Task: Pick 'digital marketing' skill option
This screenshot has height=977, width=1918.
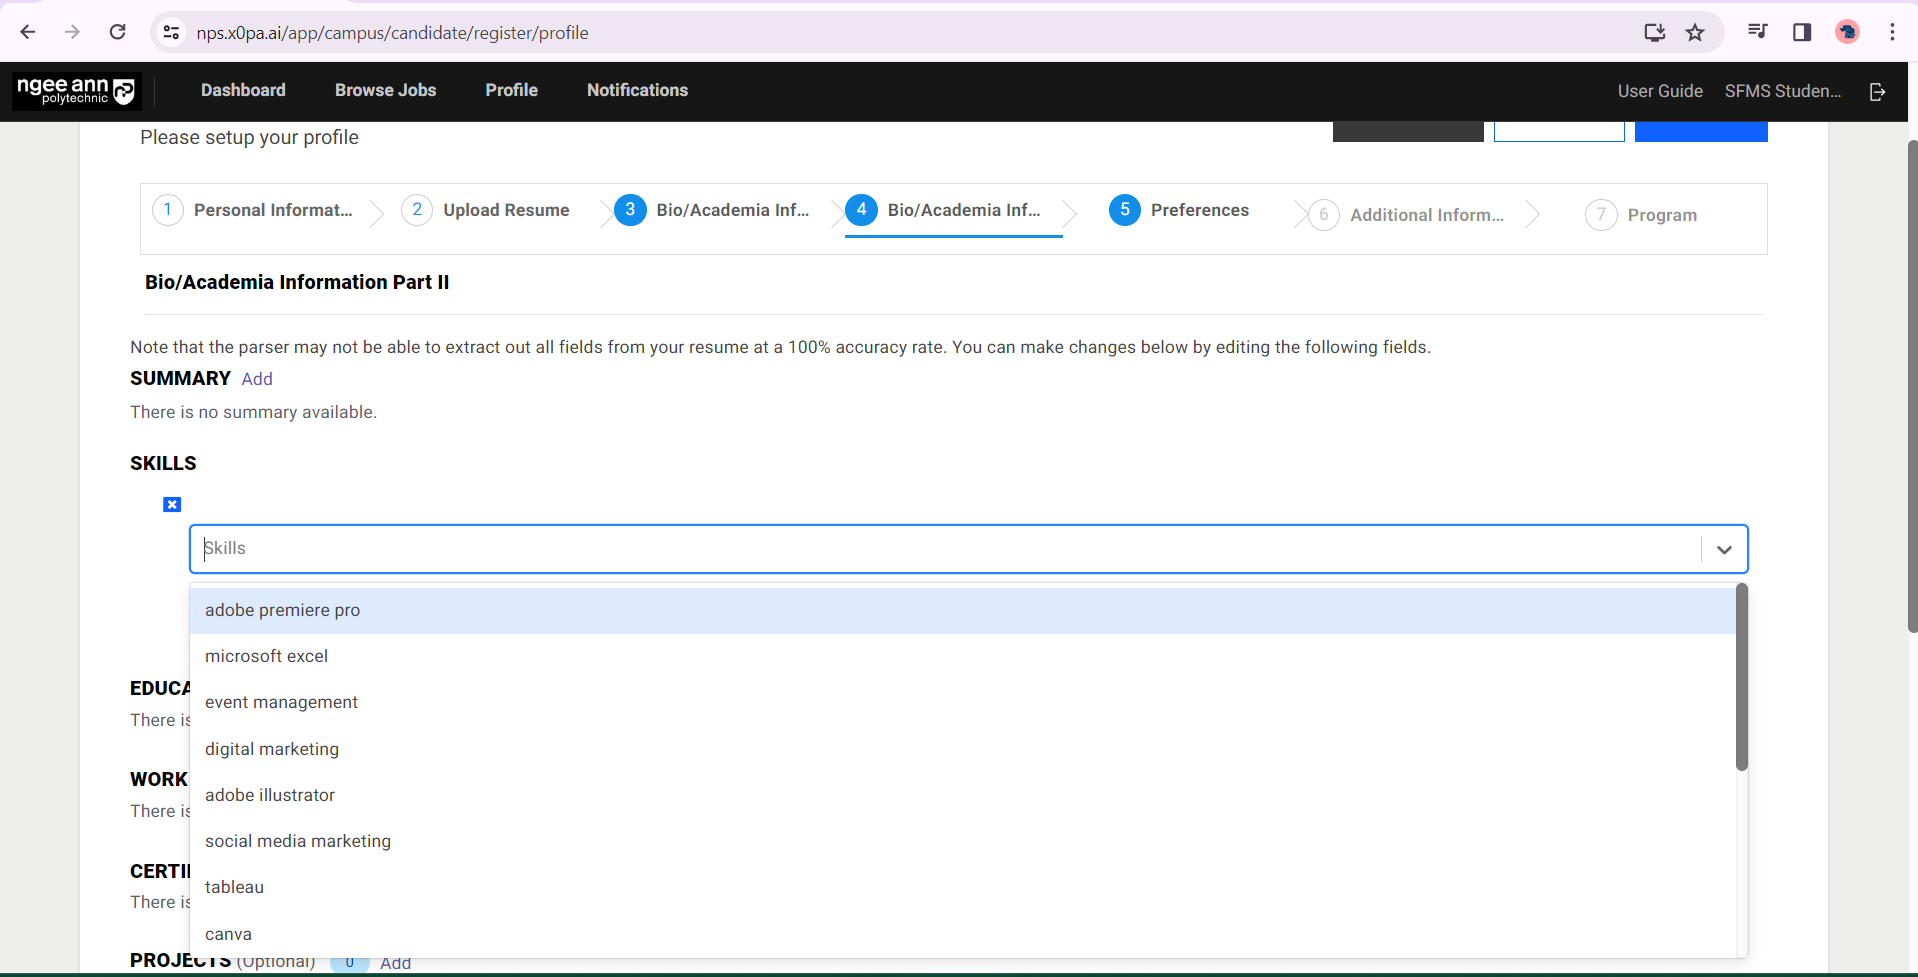Action: tap(272, 749)
